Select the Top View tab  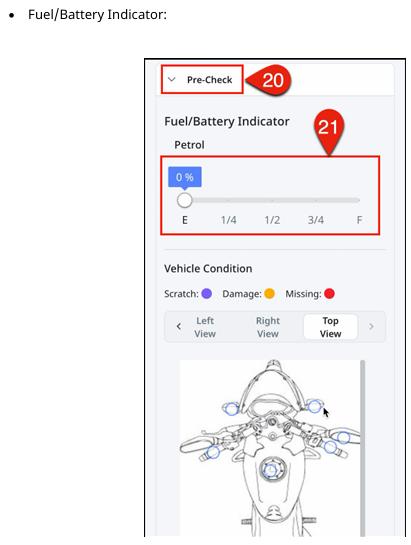(330, 327)
